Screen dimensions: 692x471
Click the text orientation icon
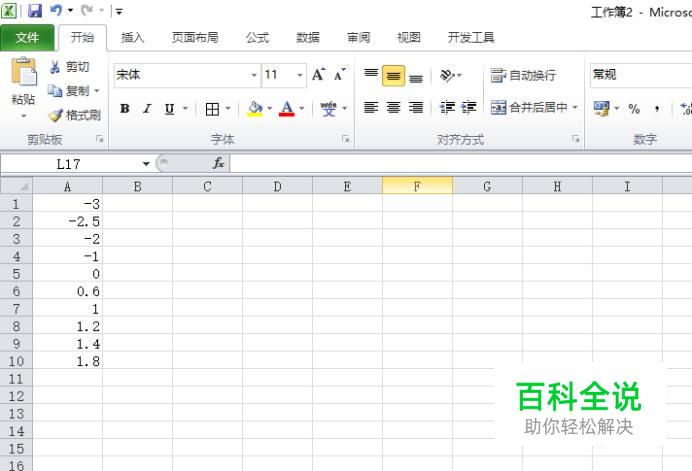click(448, 75)
